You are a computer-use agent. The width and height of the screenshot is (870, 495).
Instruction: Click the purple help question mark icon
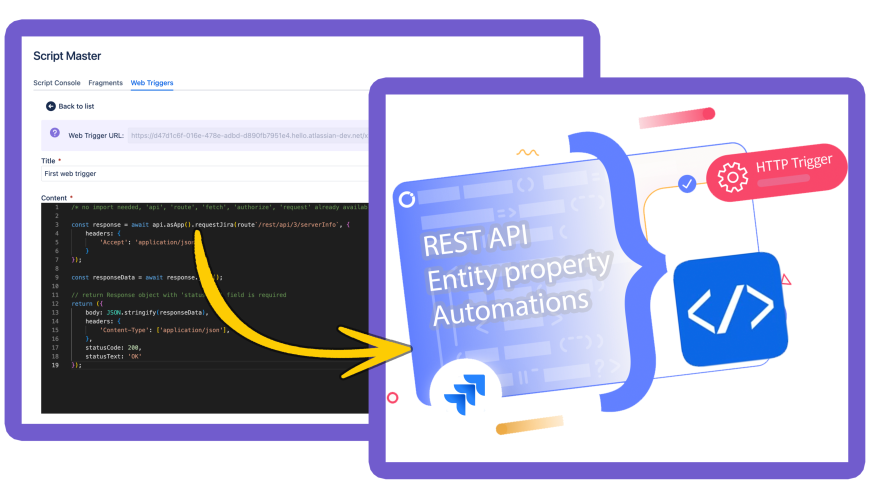pyautogui.click(x=54, y=133)
